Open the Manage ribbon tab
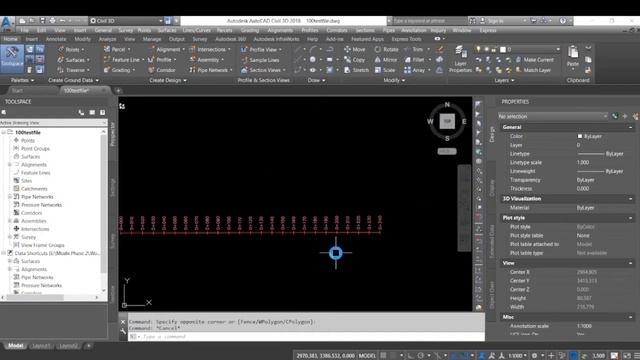 [x=152, y=39]
